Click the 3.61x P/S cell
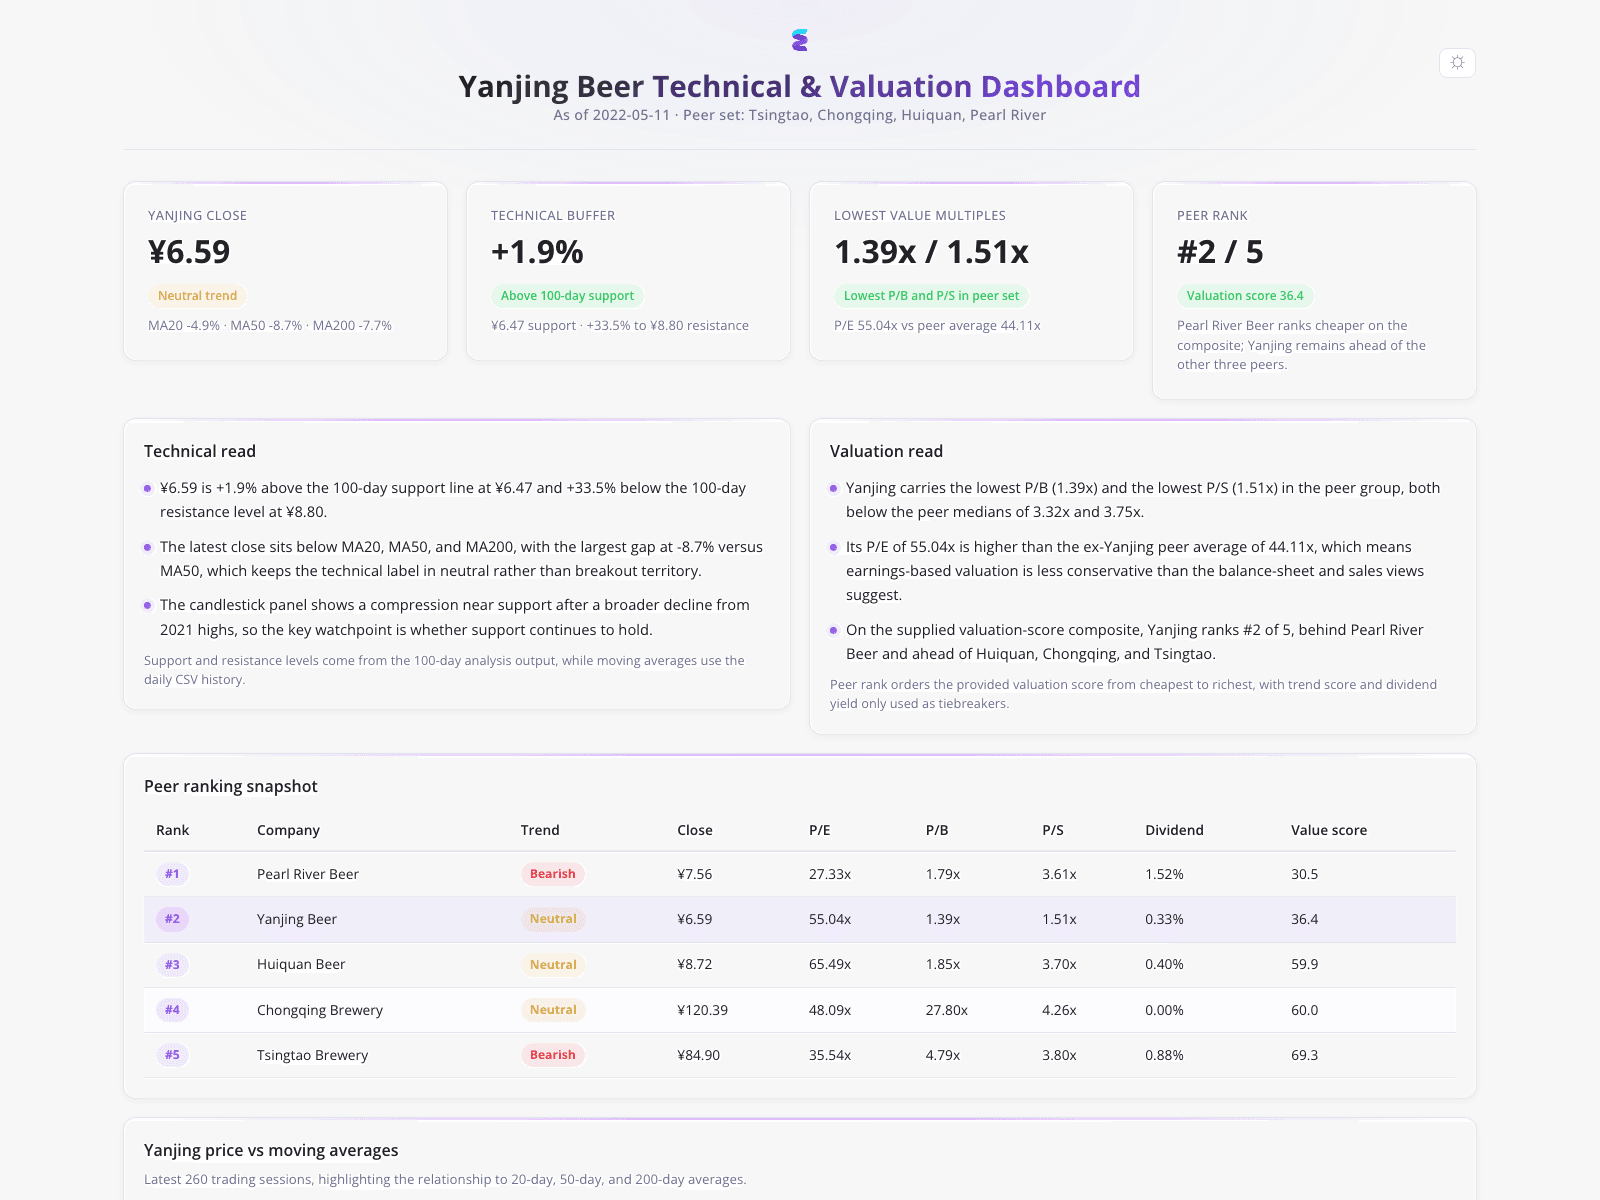This screenshot has width=1600, height=1200. coord(1059,874)
